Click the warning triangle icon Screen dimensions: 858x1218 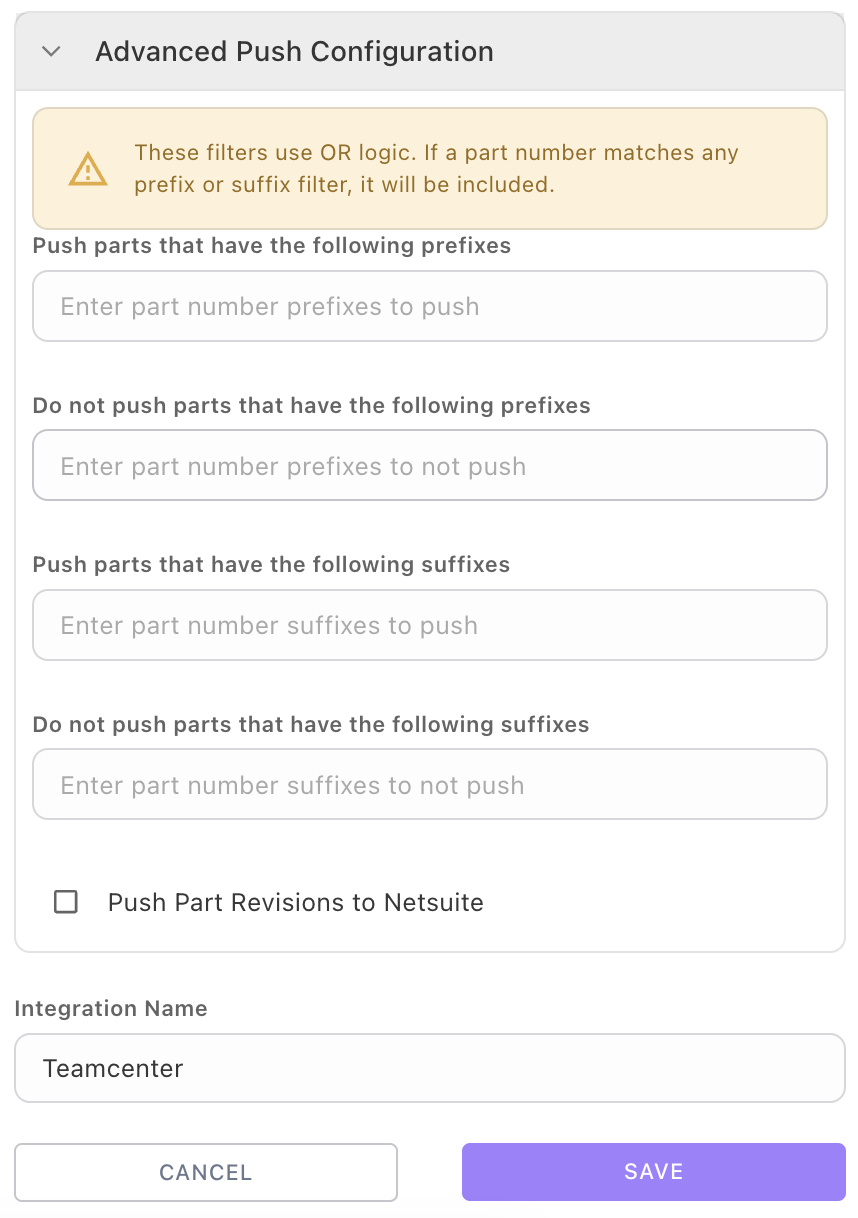click(88, 169)
